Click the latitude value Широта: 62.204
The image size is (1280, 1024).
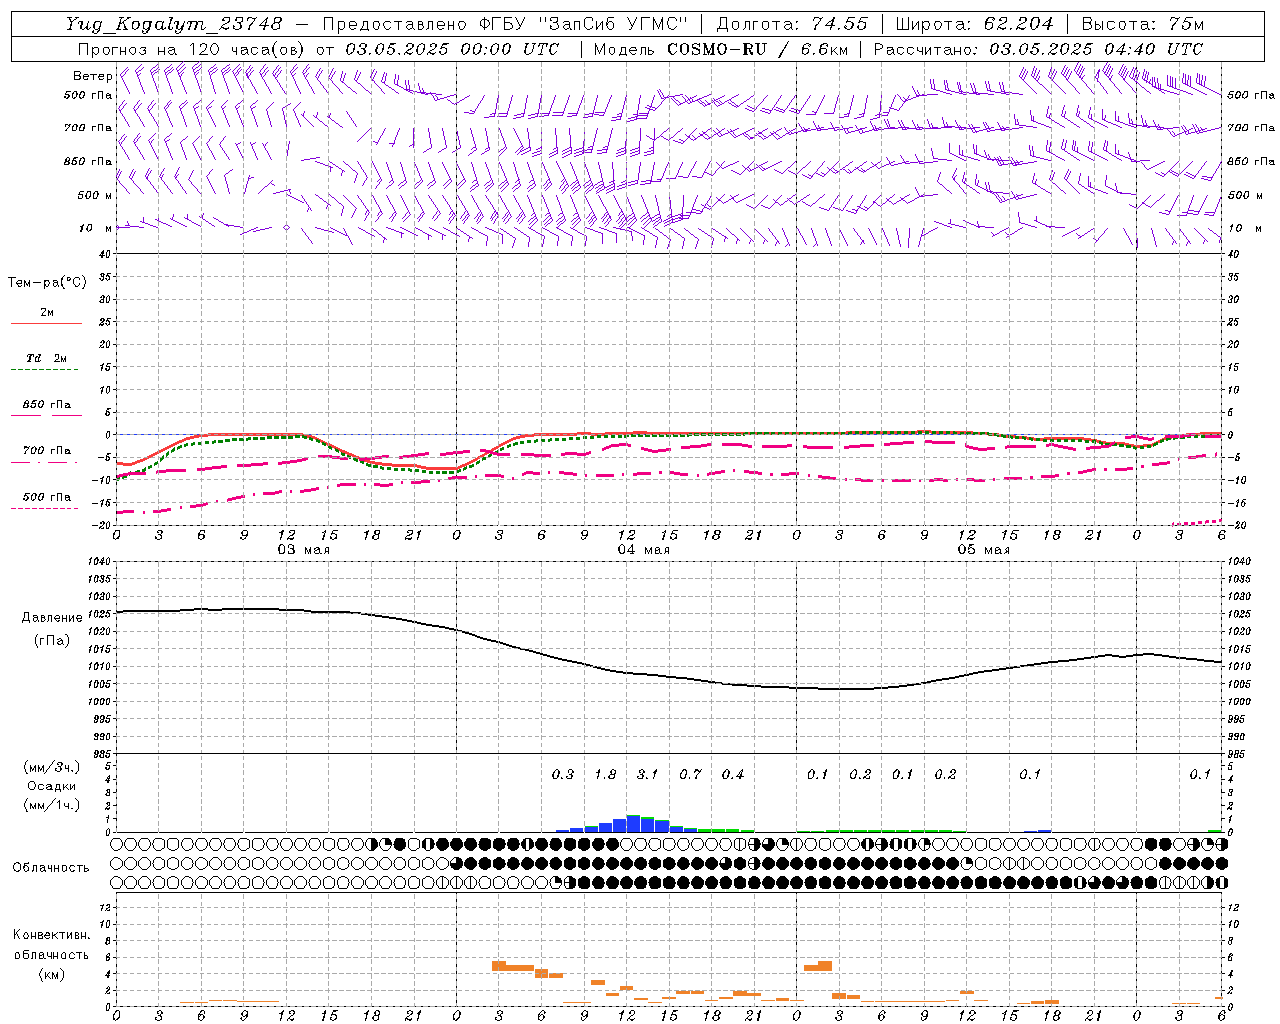pyautogui.click(x=974, y=24)
